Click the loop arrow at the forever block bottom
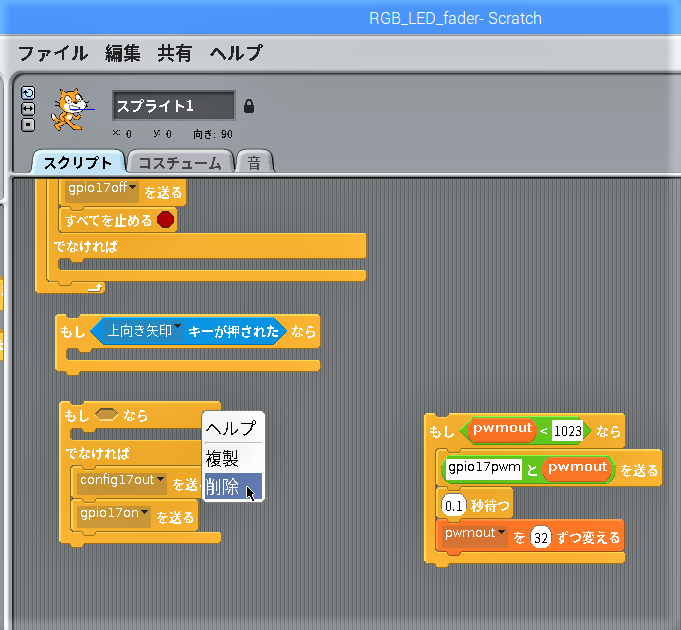This screenshot has width=681, height=630. point(95,287)
